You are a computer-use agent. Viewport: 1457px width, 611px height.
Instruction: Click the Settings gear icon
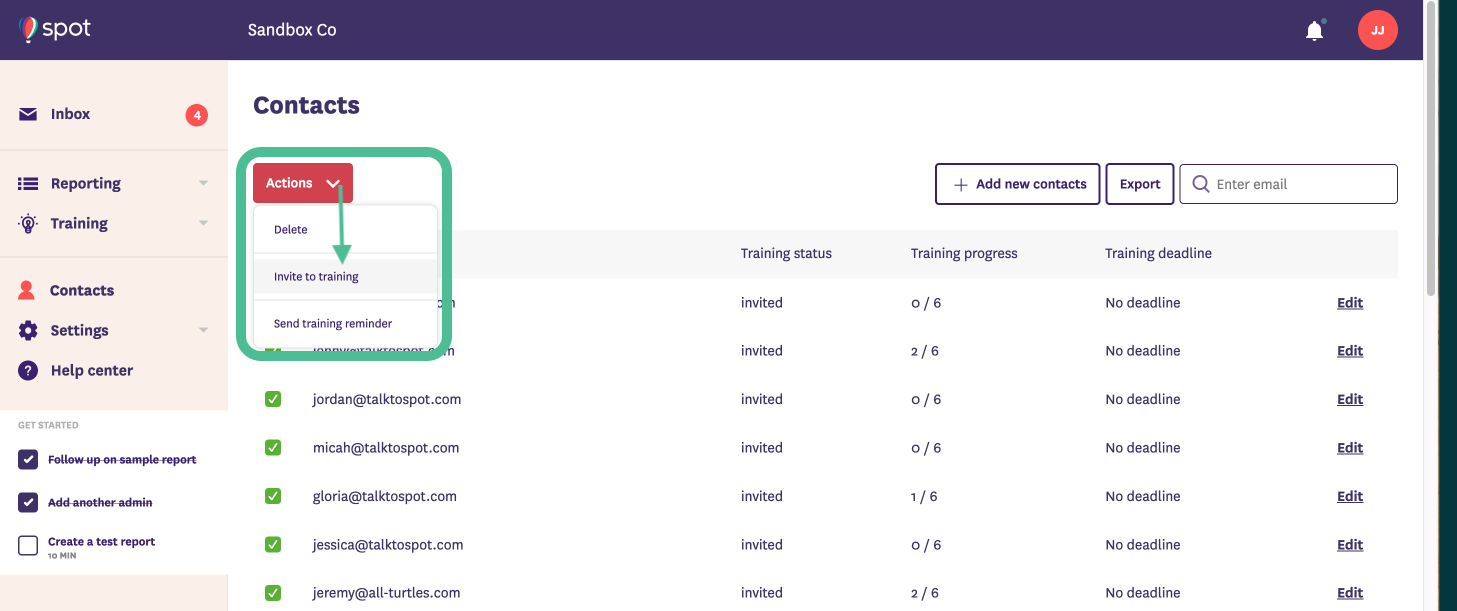28,331
